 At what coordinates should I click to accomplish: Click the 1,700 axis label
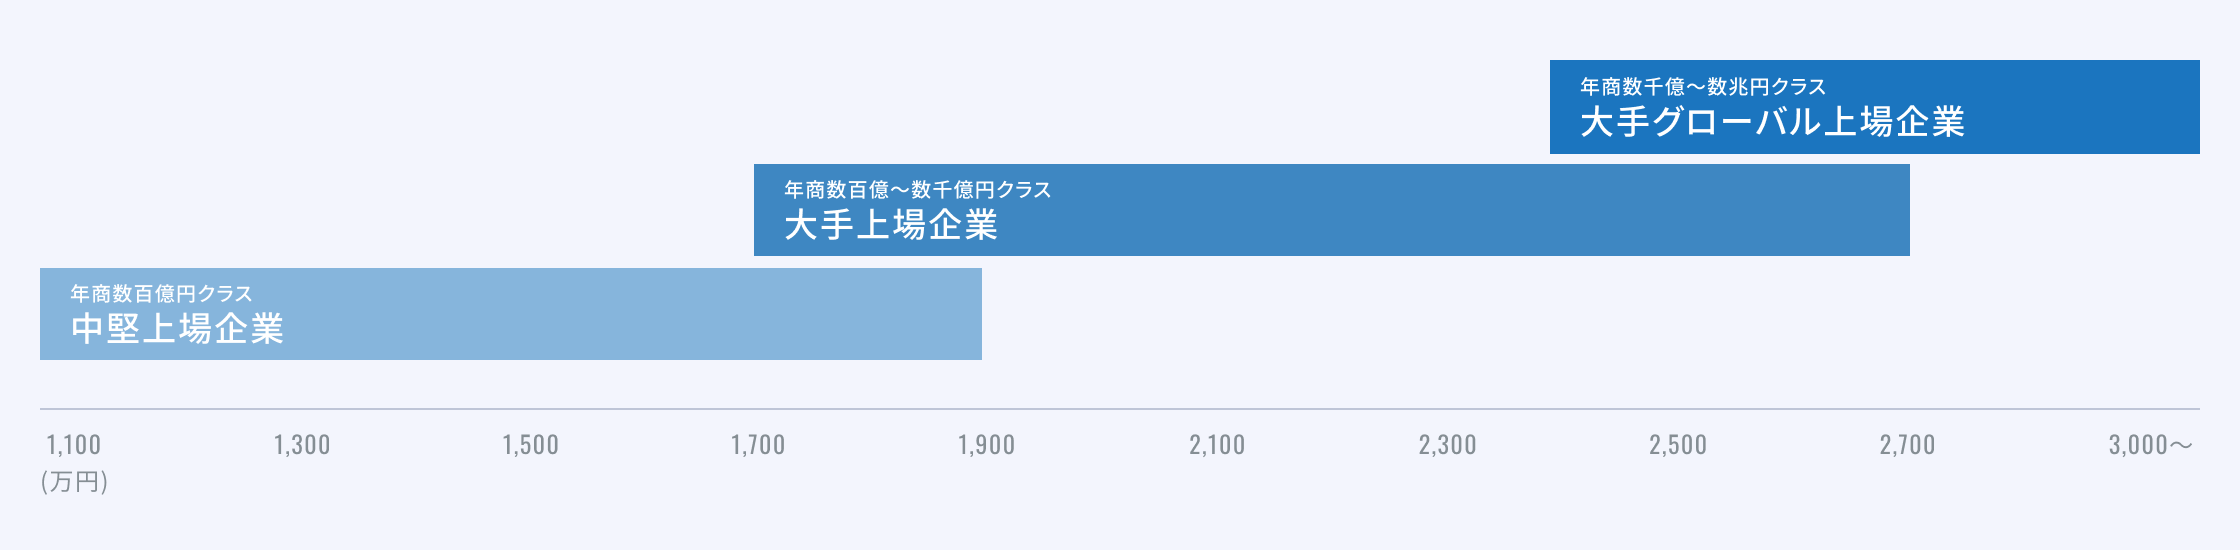758,445
